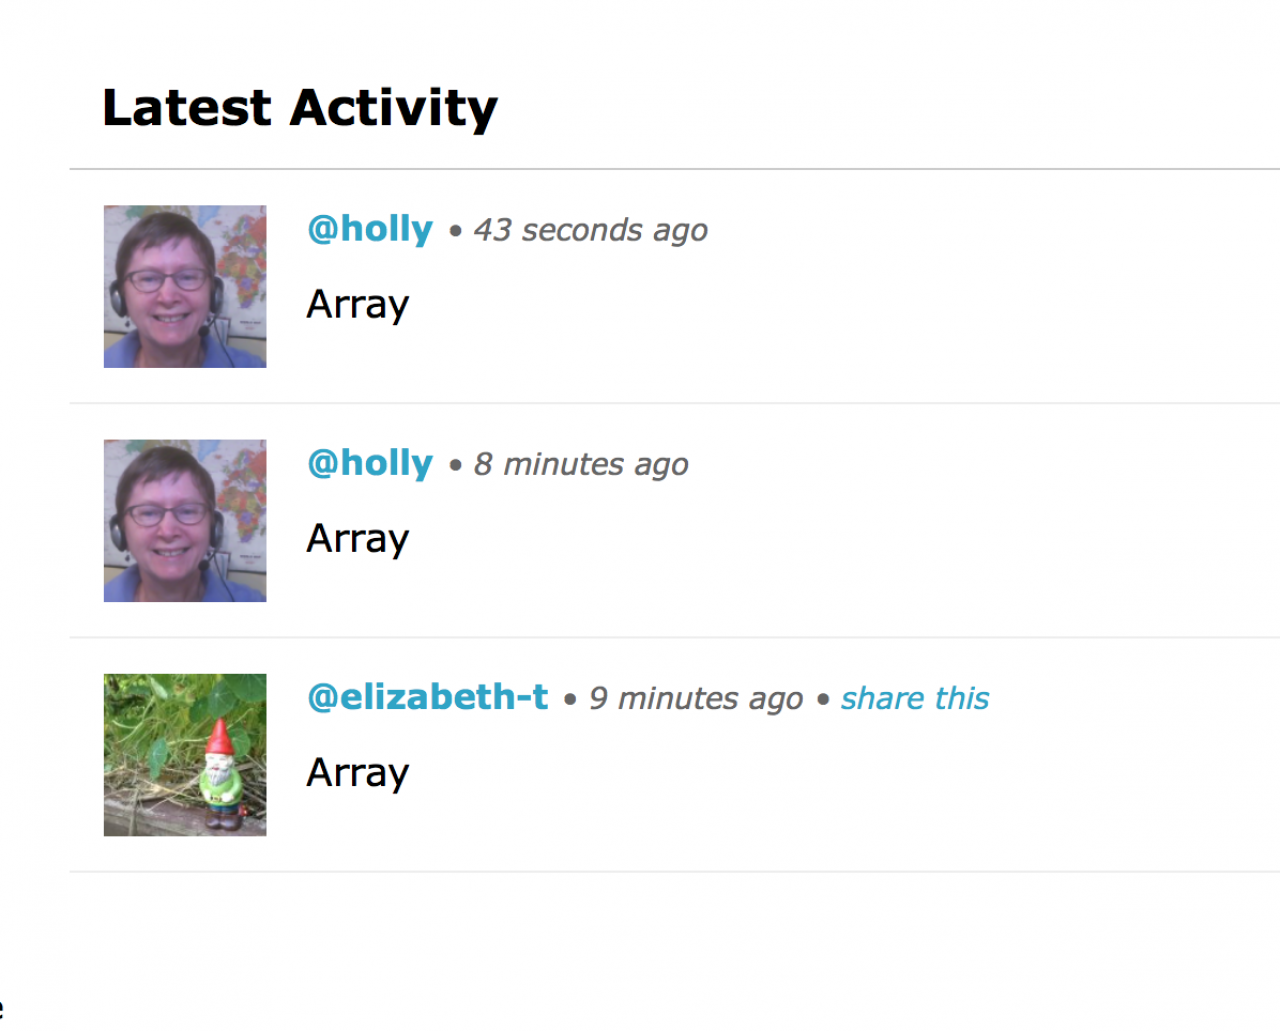This screenshot has width=1280, height=1031.
Task: Click the '8 minutes ago' timestamp
Action: tap(581, 465)
